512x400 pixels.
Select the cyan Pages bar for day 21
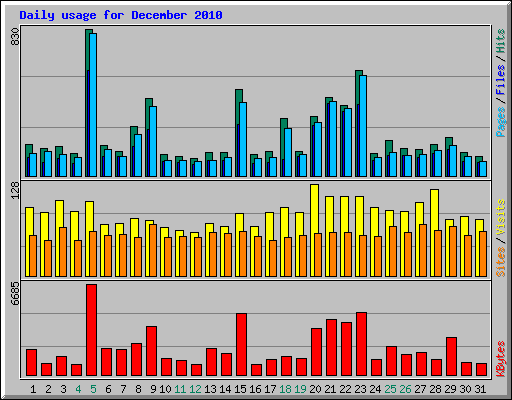333,139
